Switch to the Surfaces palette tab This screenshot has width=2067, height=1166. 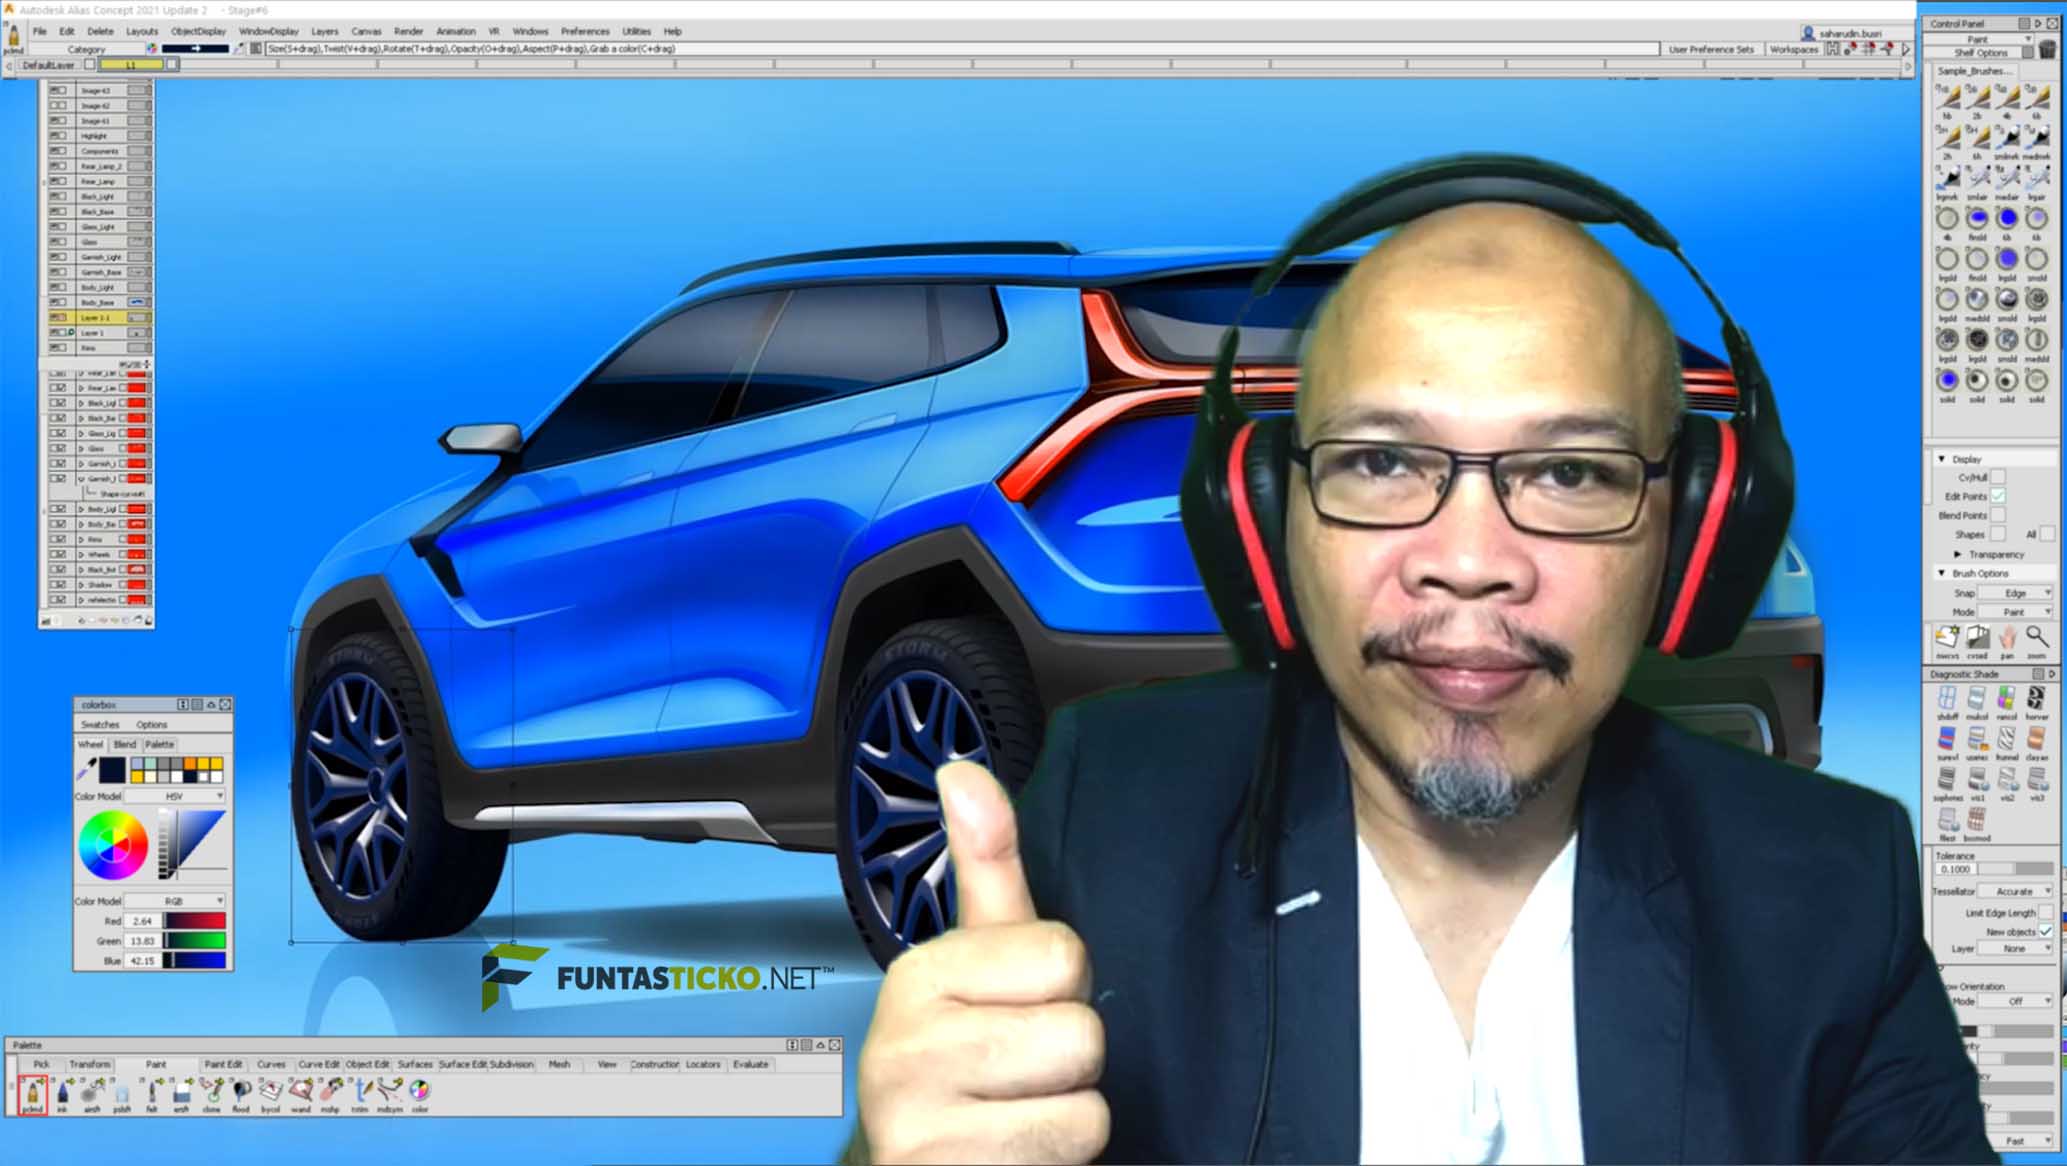pos(415,1064)
